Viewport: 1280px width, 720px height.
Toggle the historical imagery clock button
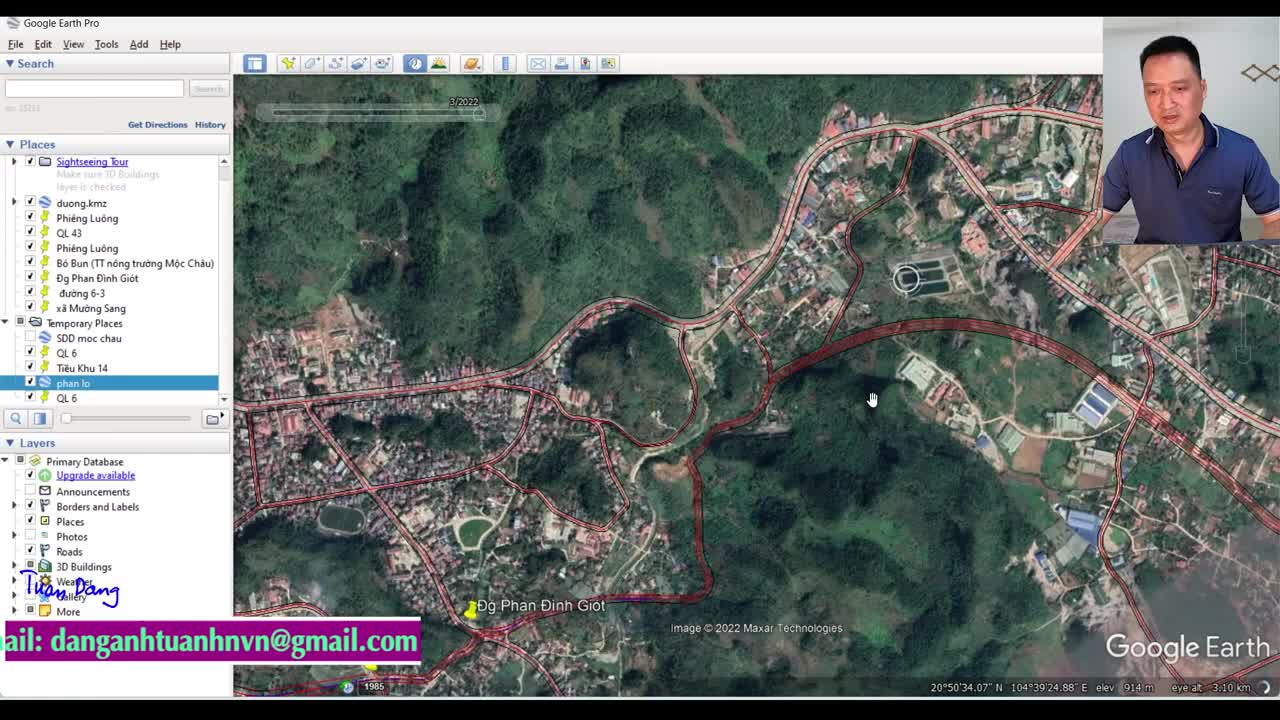(x=414, y=64)
